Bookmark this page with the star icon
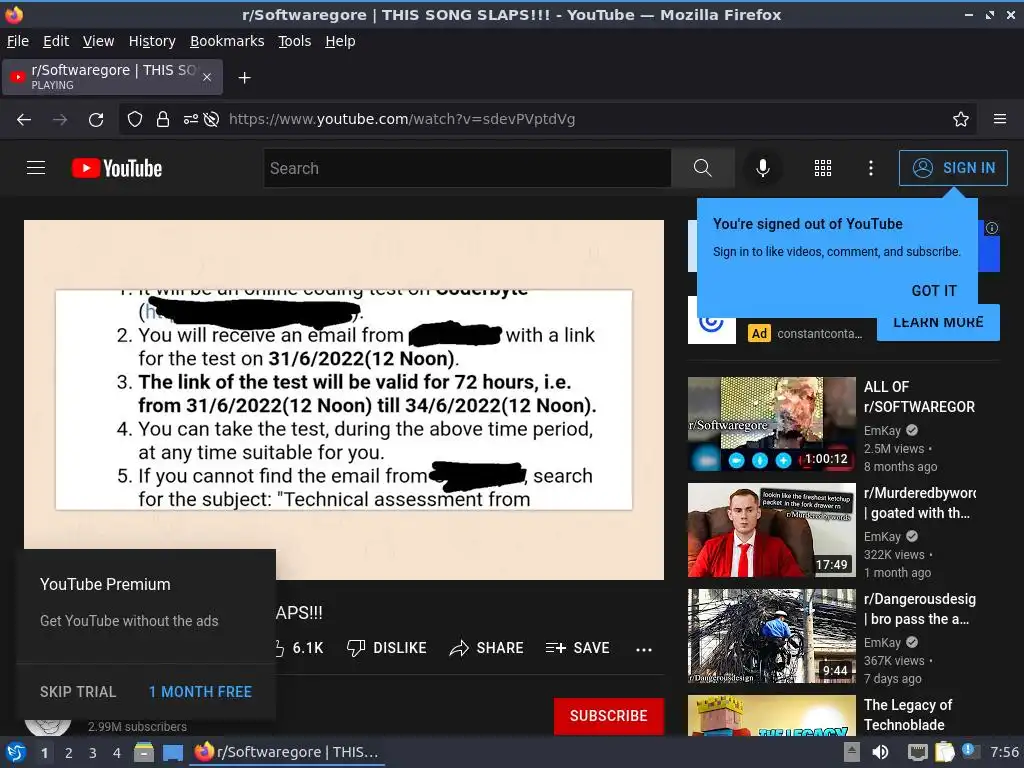The height and width of the screenshot is (768, 1024). click(961, 119)
